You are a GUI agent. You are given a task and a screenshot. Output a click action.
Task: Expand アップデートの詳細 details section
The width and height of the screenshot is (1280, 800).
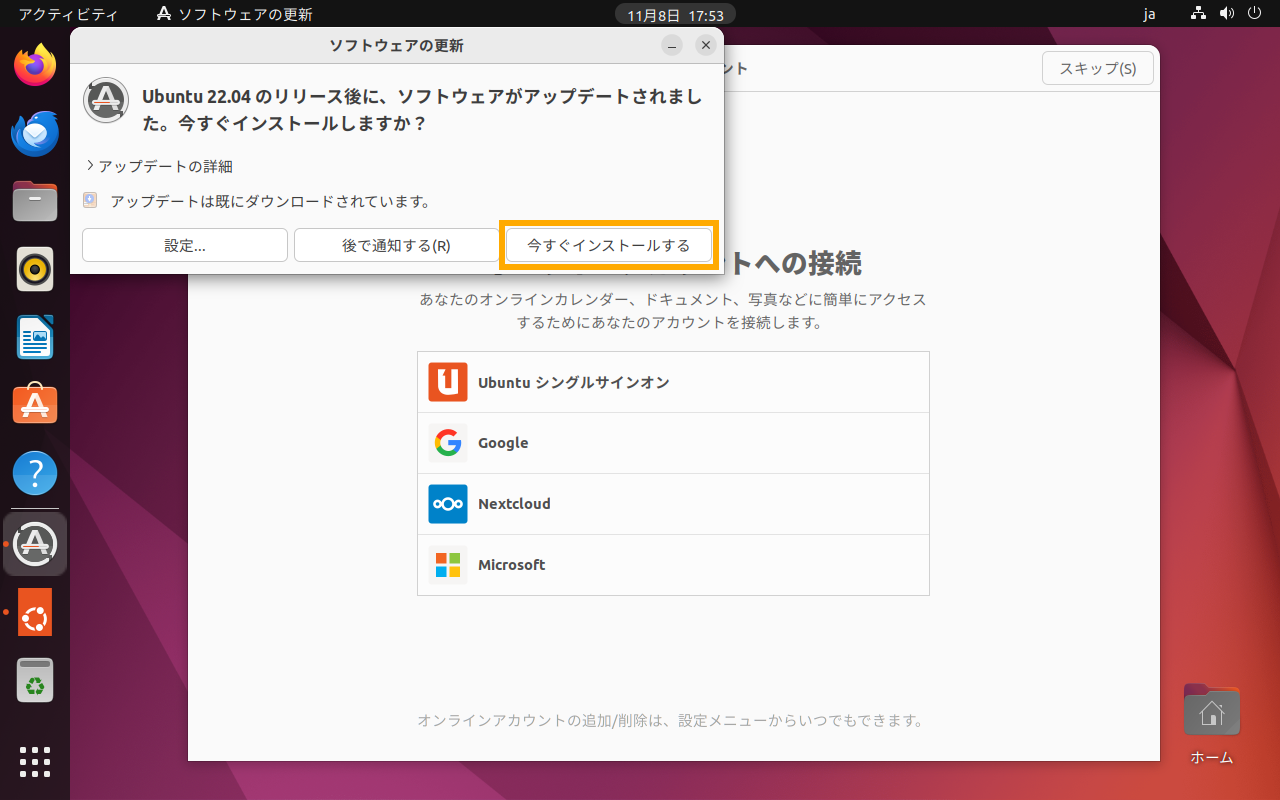coord(160,166)
